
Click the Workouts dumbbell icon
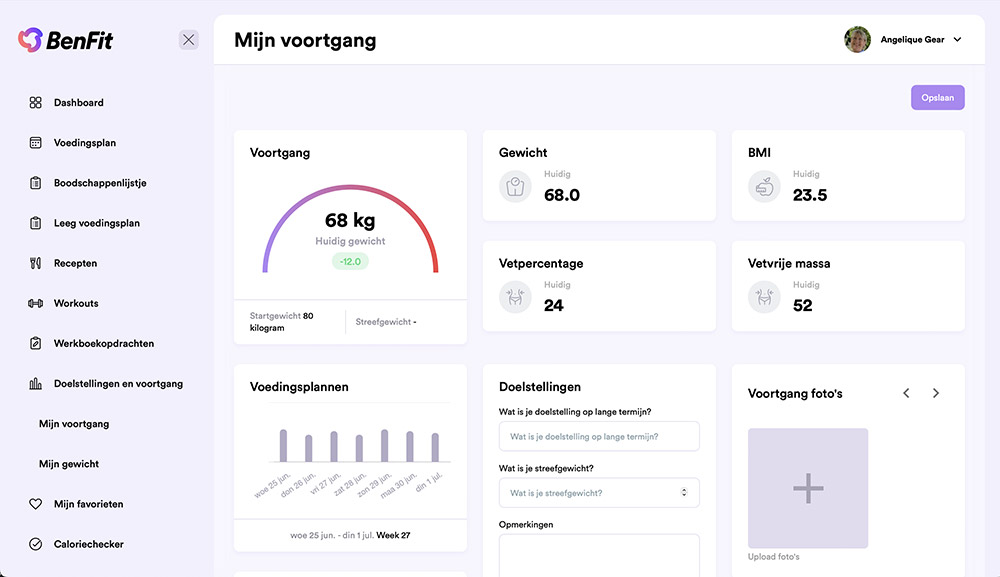33,302
